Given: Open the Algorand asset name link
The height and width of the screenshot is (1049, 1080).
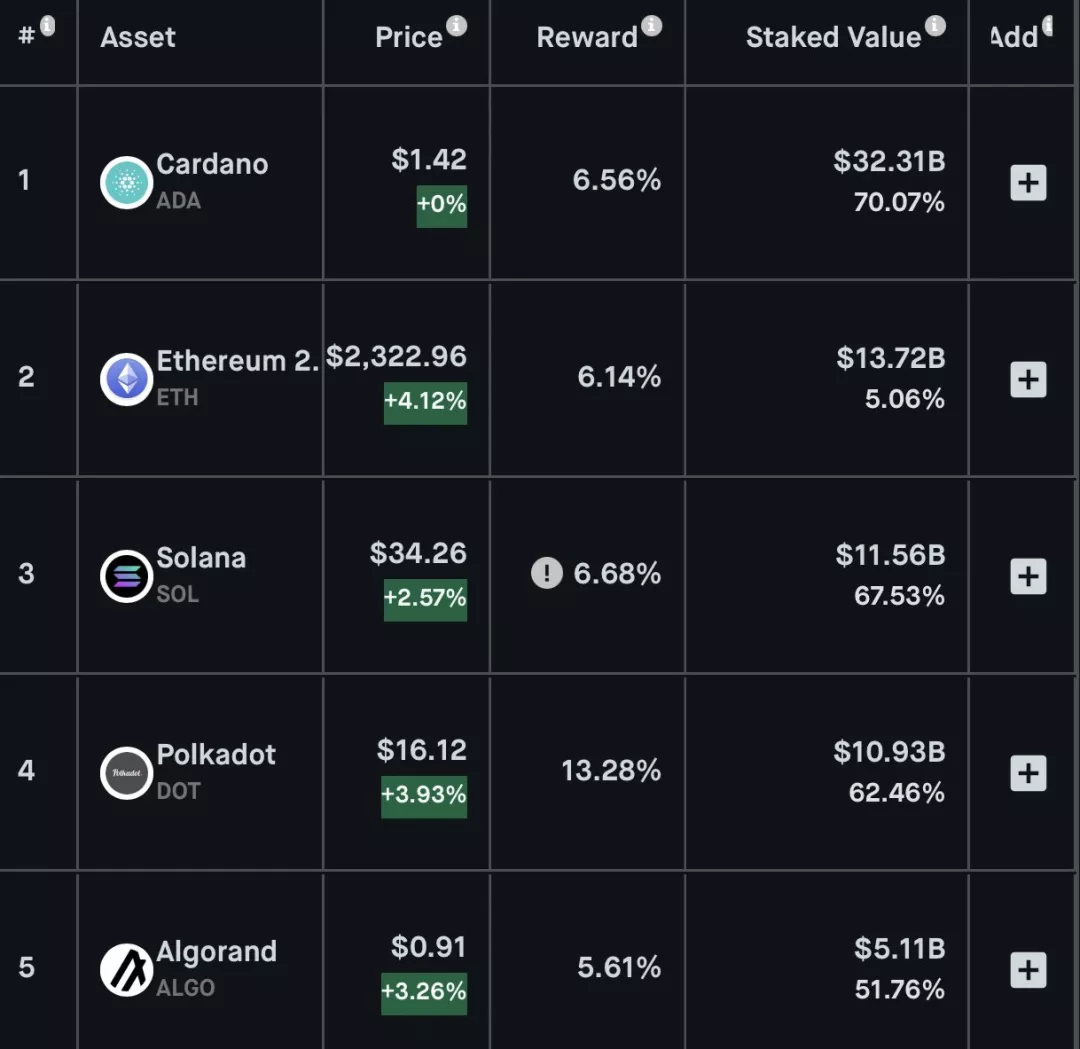Looking at the screenshot, I should pyautogui.click(x=216, y=951).
